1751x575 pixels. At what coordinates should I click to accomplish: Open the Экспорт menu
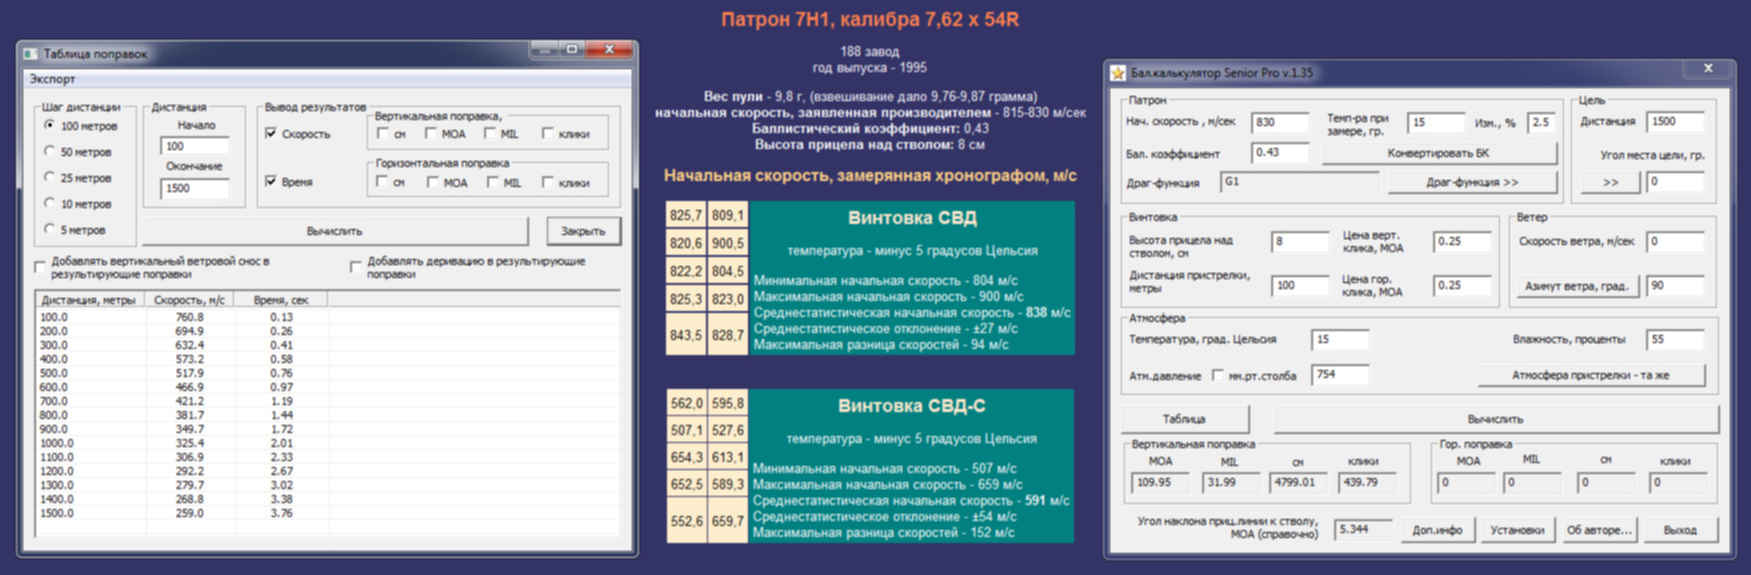click(52, 79)
